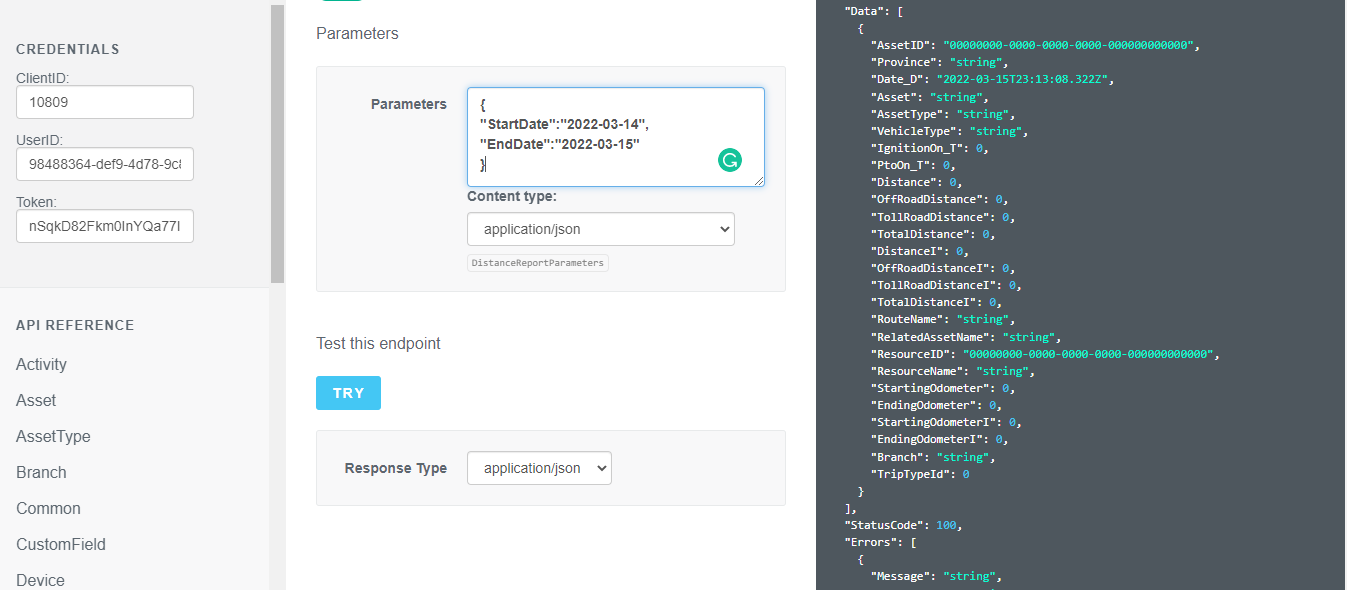Click the resize handle of Parameters textarea
Viewport: 1347px width, 590px height.
759,181
